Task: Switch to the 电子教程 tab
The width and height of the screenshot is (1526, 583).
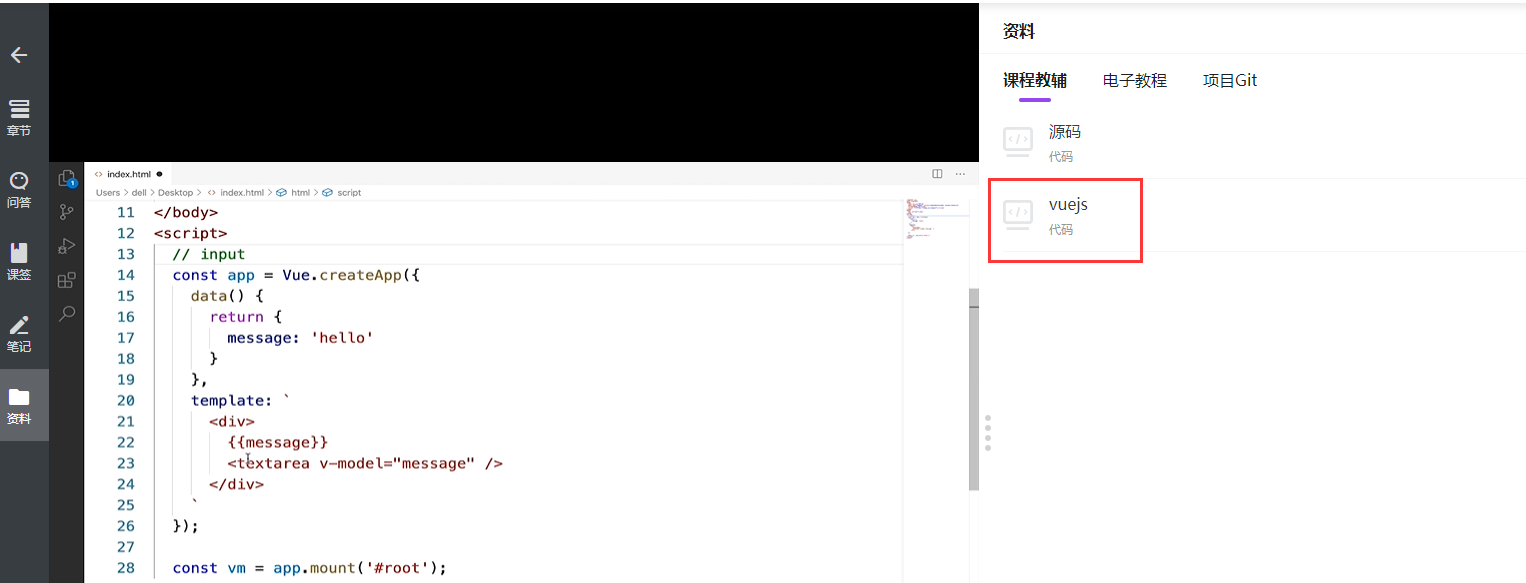Action: click(1135, 81)
